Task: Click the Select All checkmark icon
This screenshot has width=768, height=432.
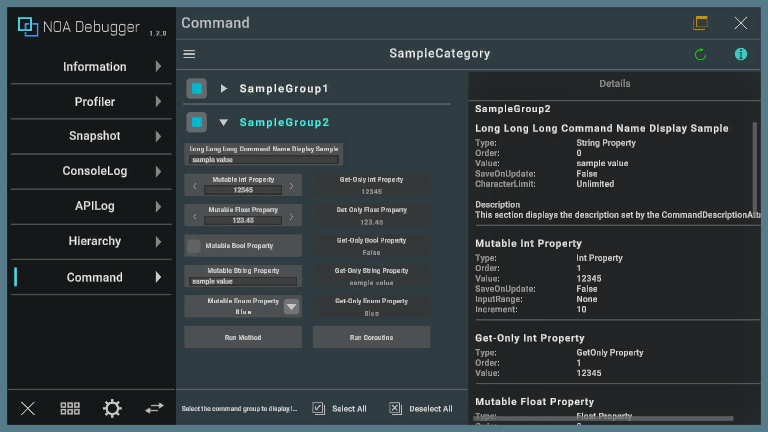Action: coord(318,408)
